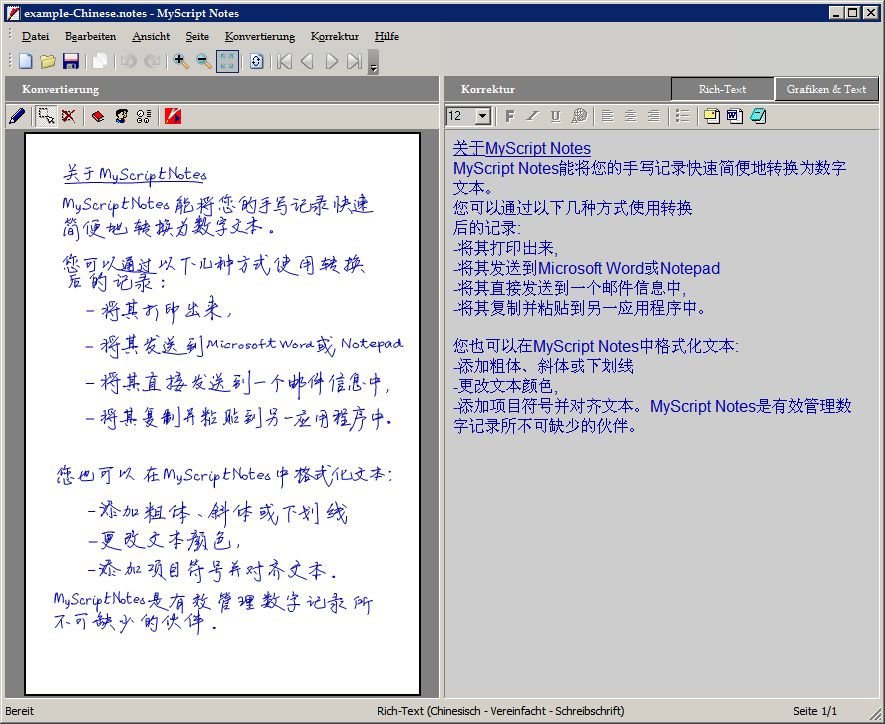Open the Datei menu
Screen dimensions: 885x724
(35, 36)
